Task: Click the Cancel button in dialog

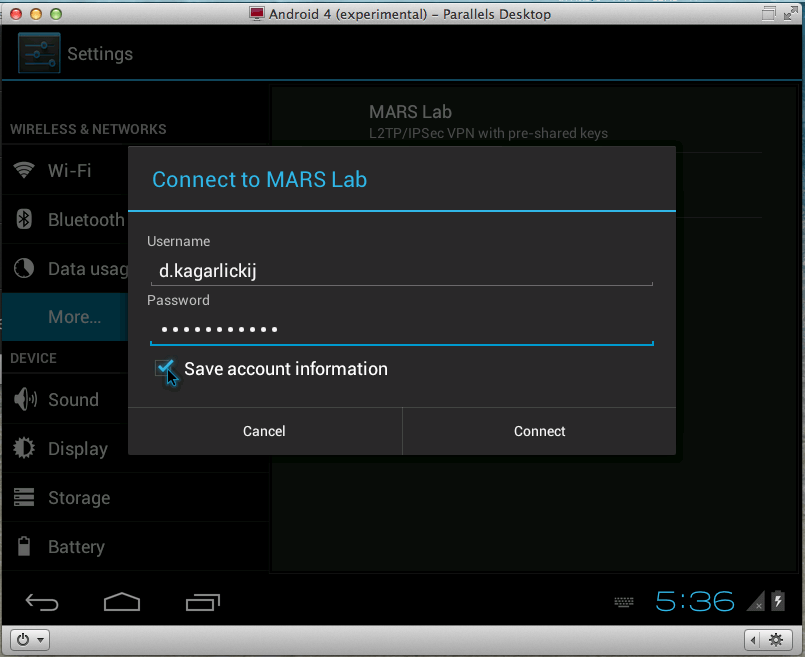Action: click(x=264, y=431)
